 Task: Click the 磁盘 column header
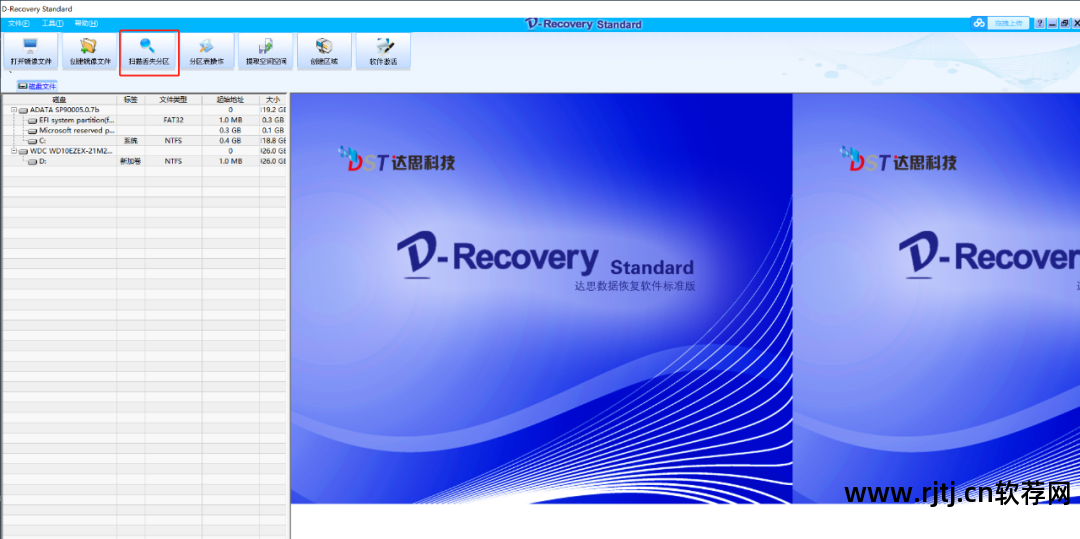59,99
